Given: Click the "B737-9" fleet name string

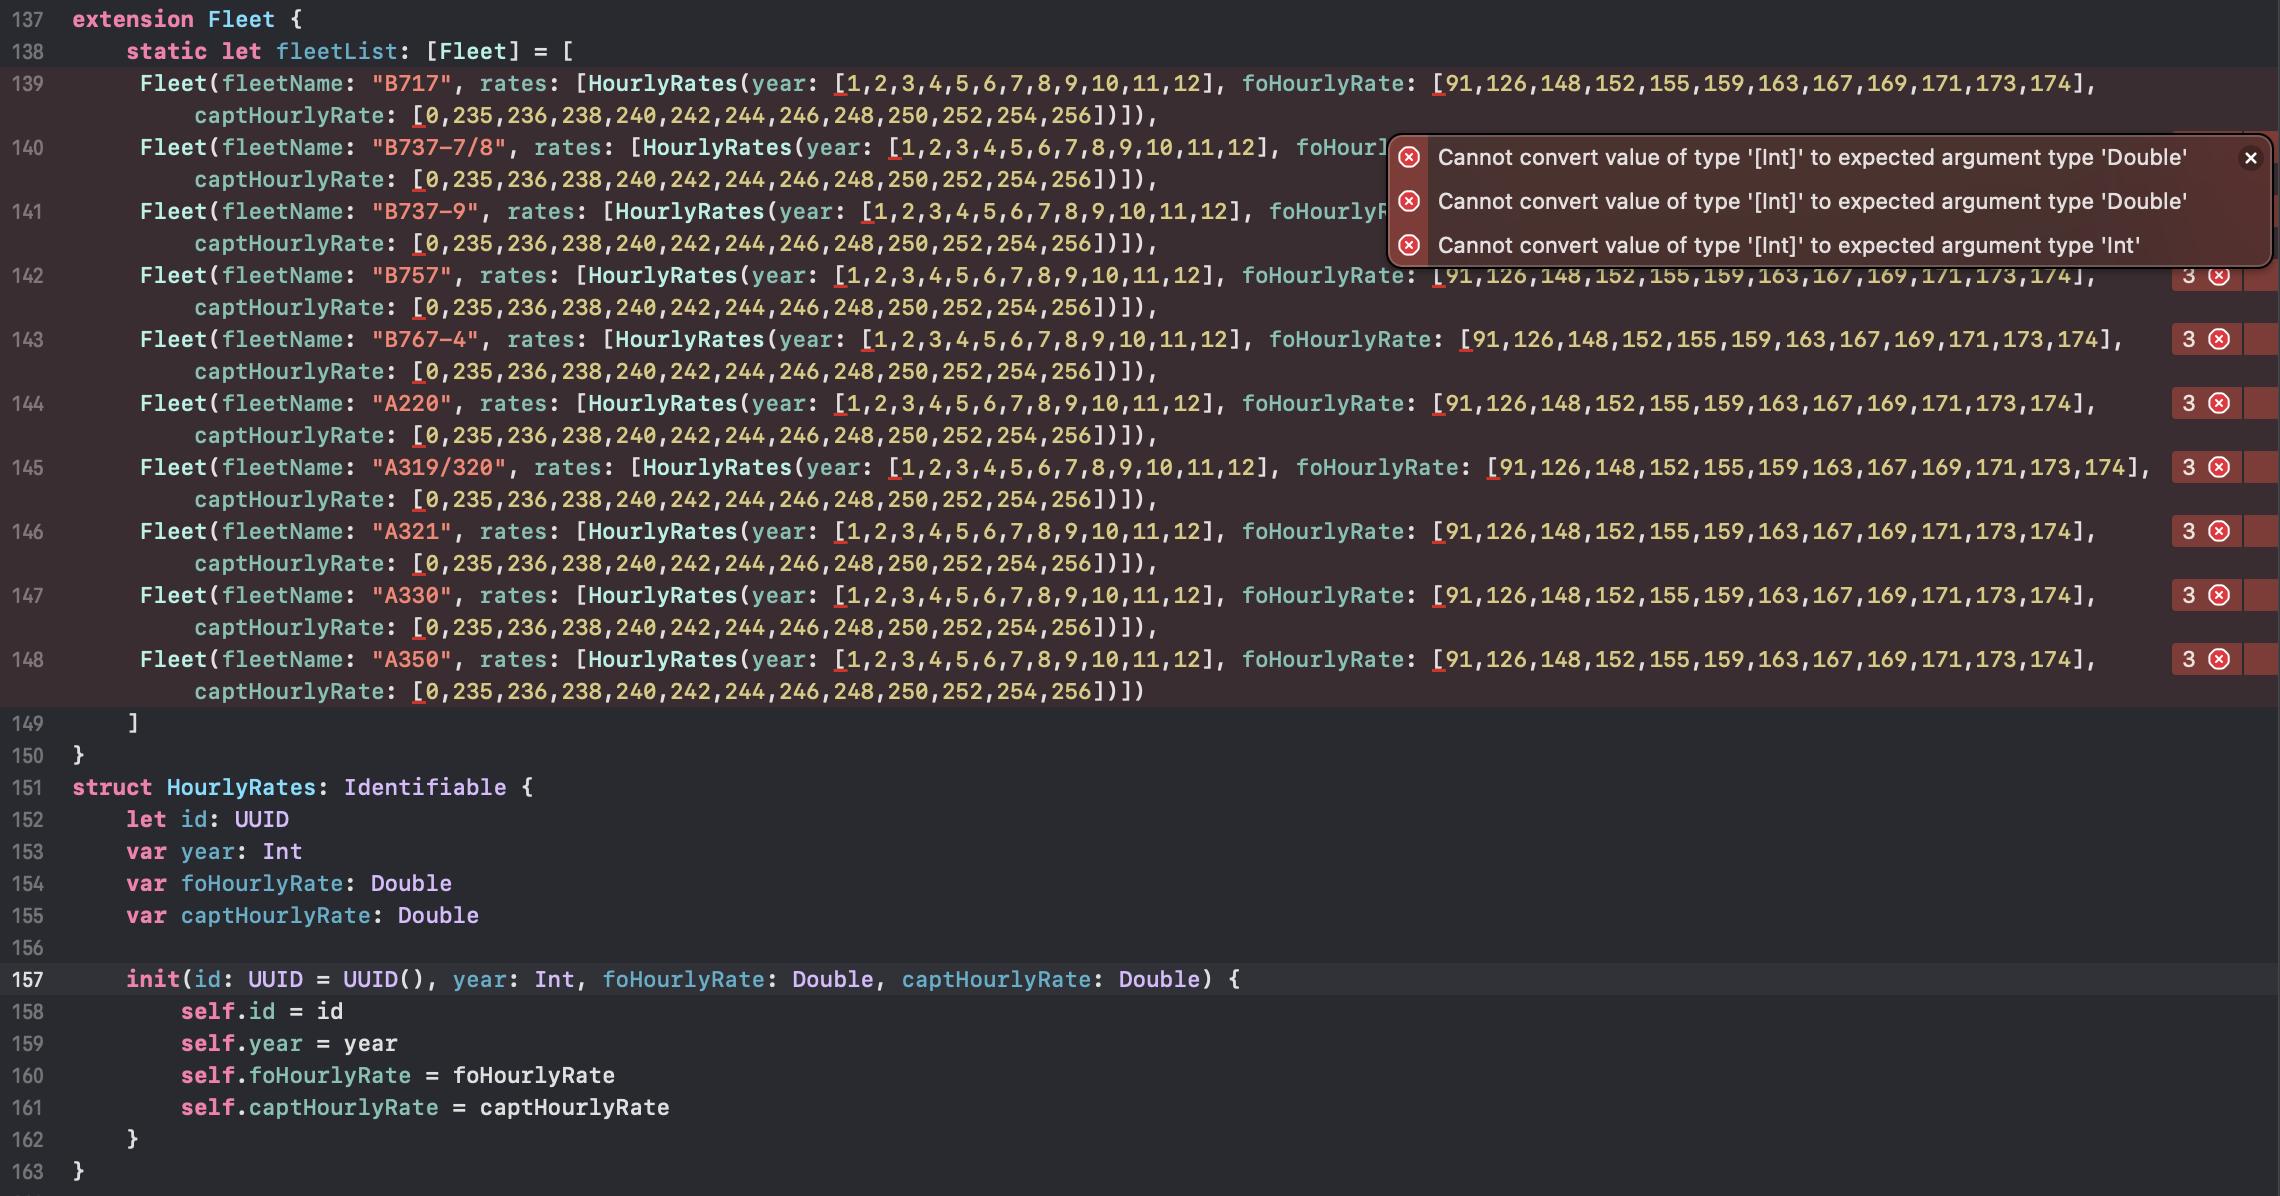Looking at the screenshot, I should (x=425, y=211).
